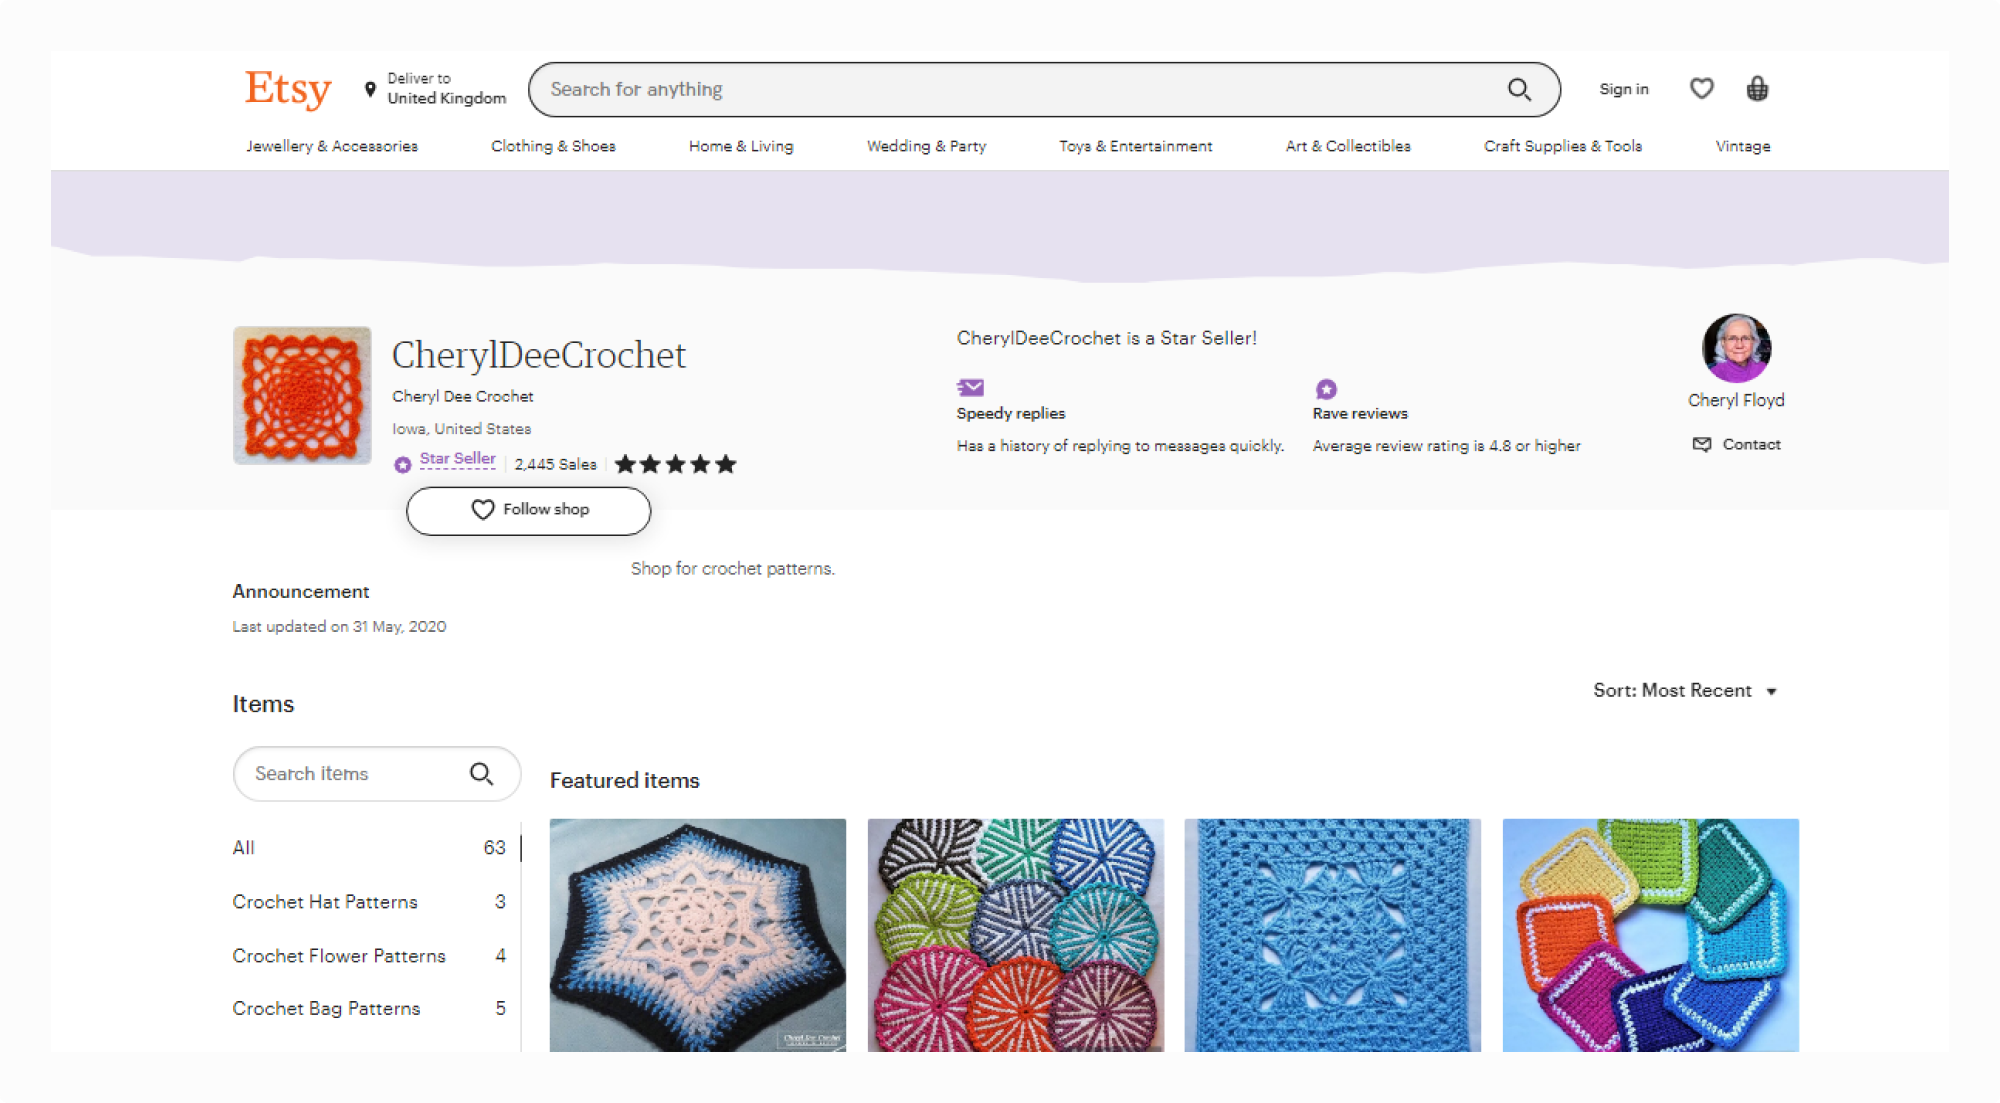Click the Speedy replies envelope icon
This screenshot has height=1103, width=2000.
coord(969,388)
